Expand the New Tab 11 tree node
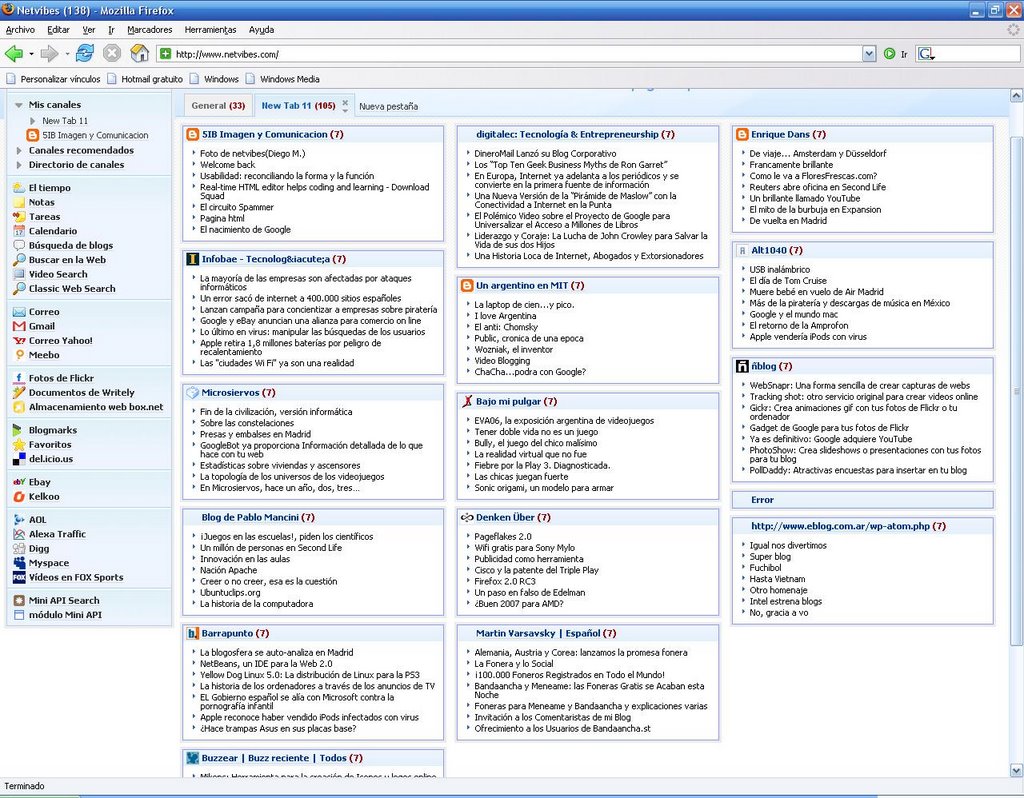The width and height of the screenshot is (1024, 798). pos(33,121)
